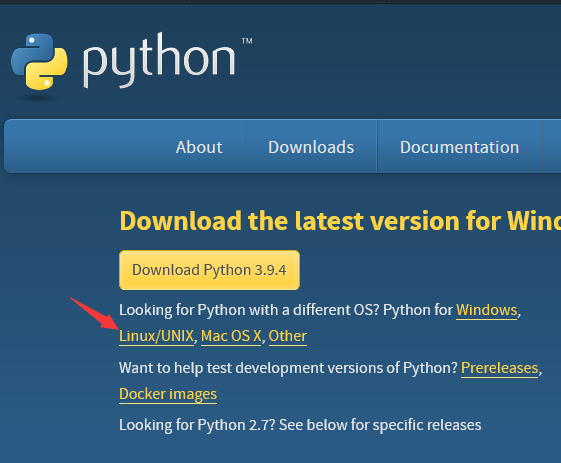
Task: Open the About menu
Action: [x=199, y=147]
